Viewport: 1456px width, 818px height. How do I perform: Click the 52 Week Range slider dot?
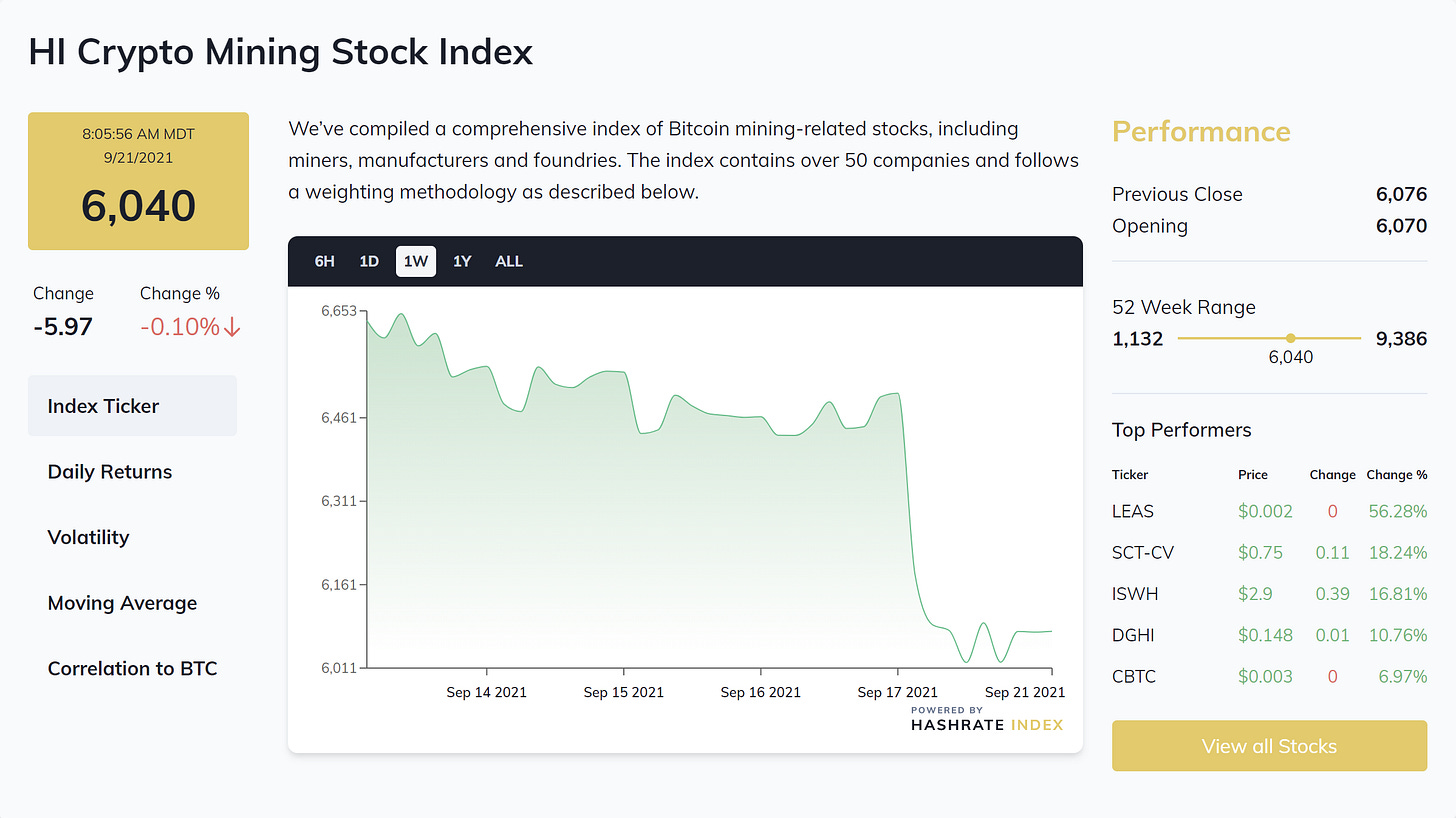tap(1290, 338)
